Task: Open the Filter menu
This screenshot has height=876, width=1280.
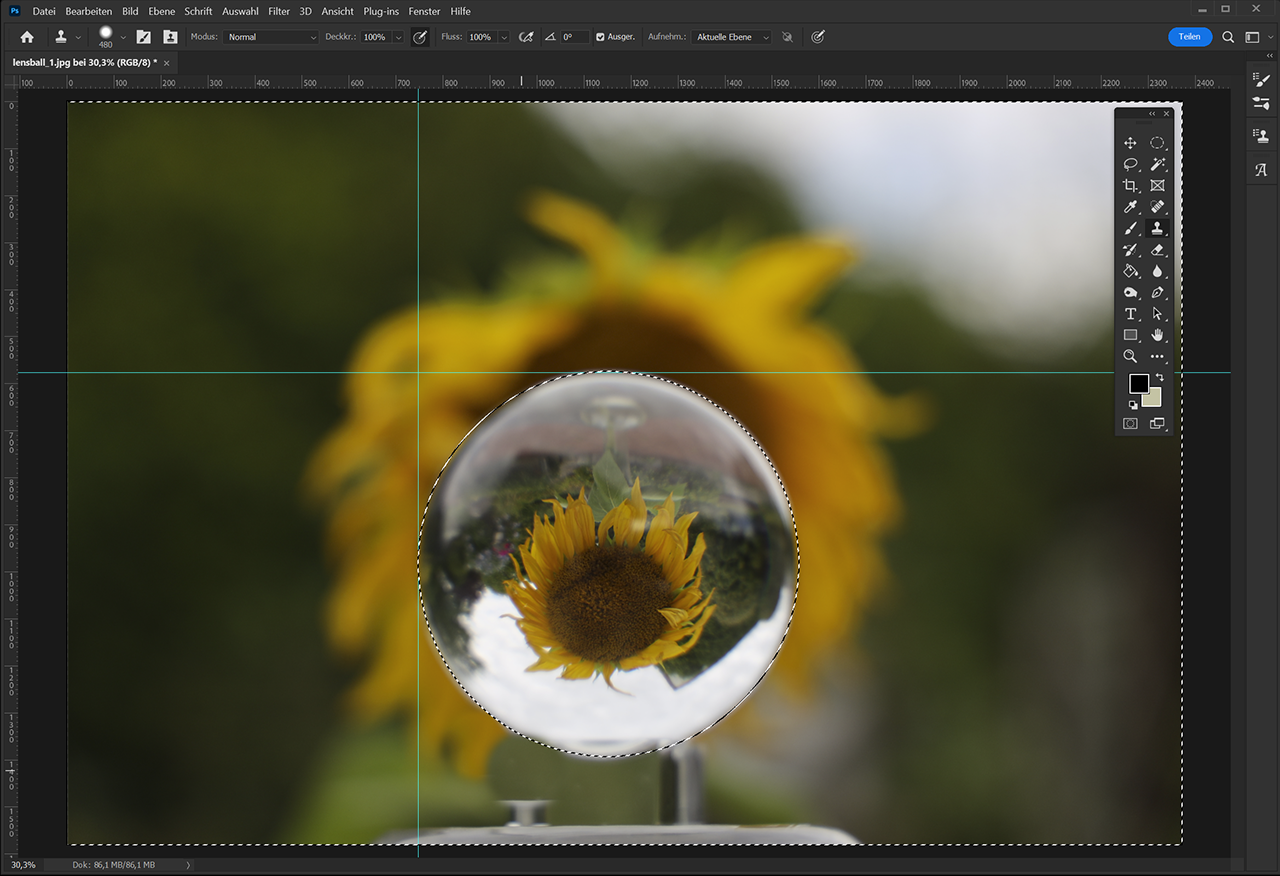Action: pos(279,11)
